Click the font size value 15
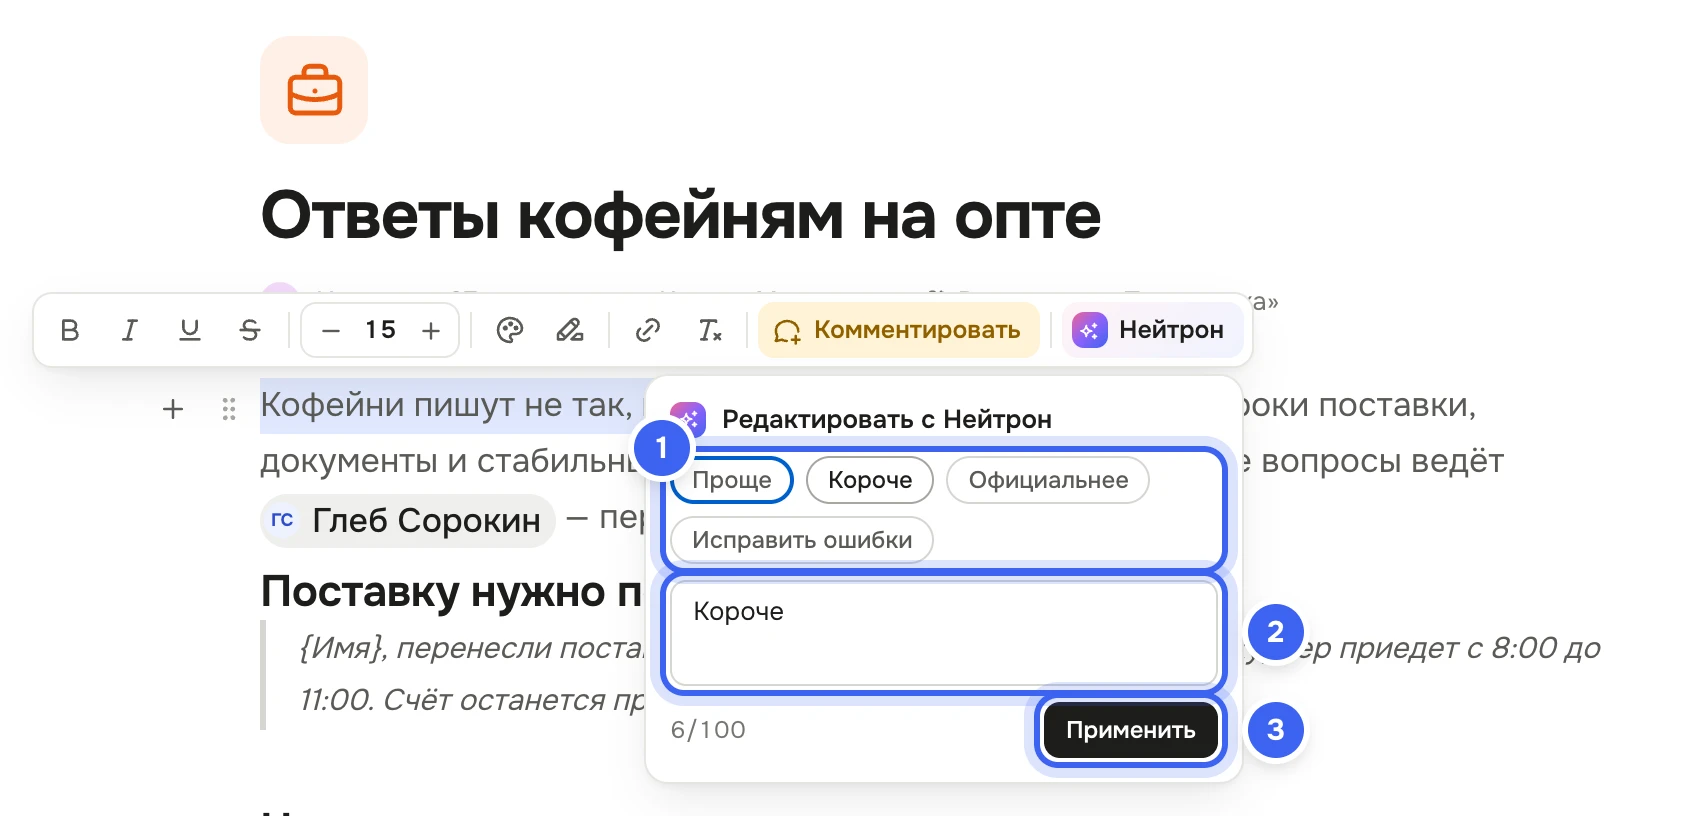1684x816 pixels. coord(381,330)
